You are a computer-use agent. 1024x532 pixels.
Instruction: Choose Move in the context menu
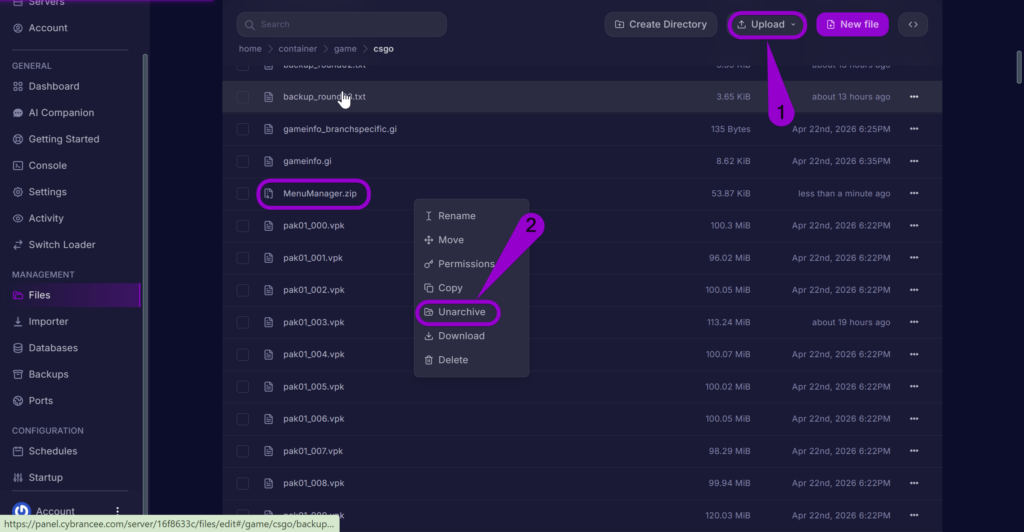pos(471,240)
